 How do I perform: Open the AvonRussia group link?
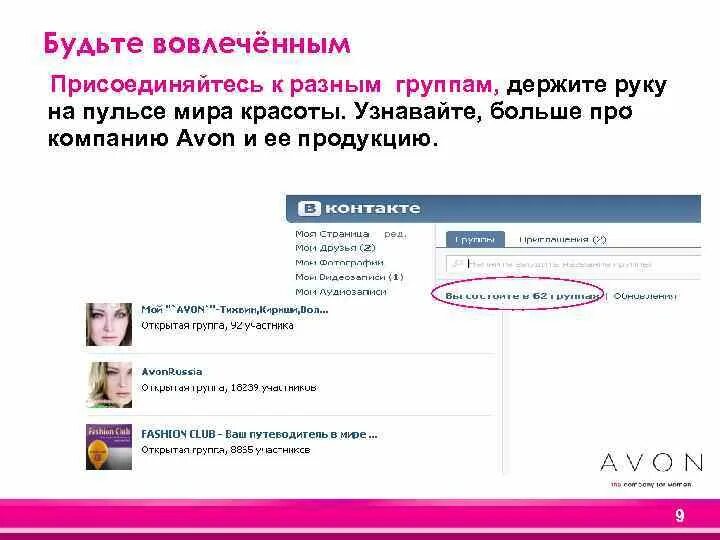click(x=172, y=371)
